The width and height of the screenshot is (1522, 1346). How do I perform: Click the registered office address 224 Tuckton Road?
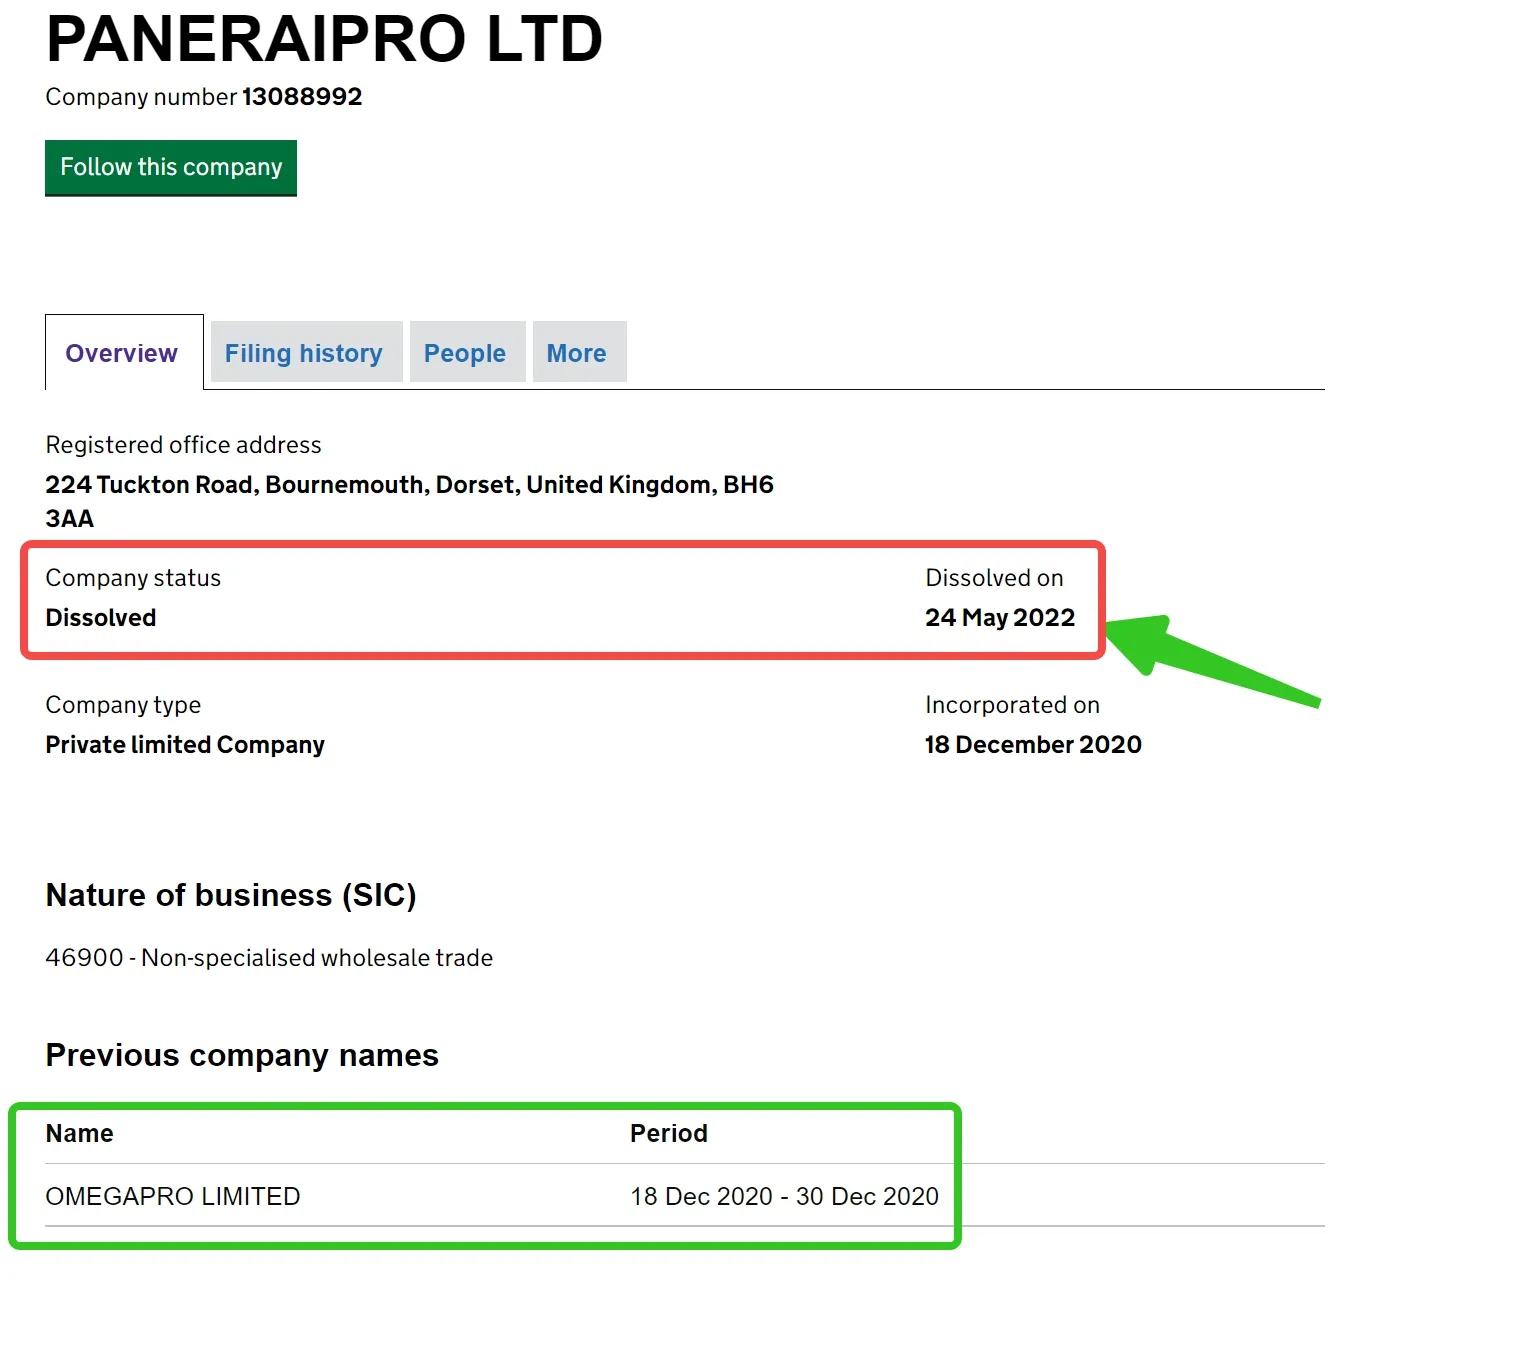409,501
